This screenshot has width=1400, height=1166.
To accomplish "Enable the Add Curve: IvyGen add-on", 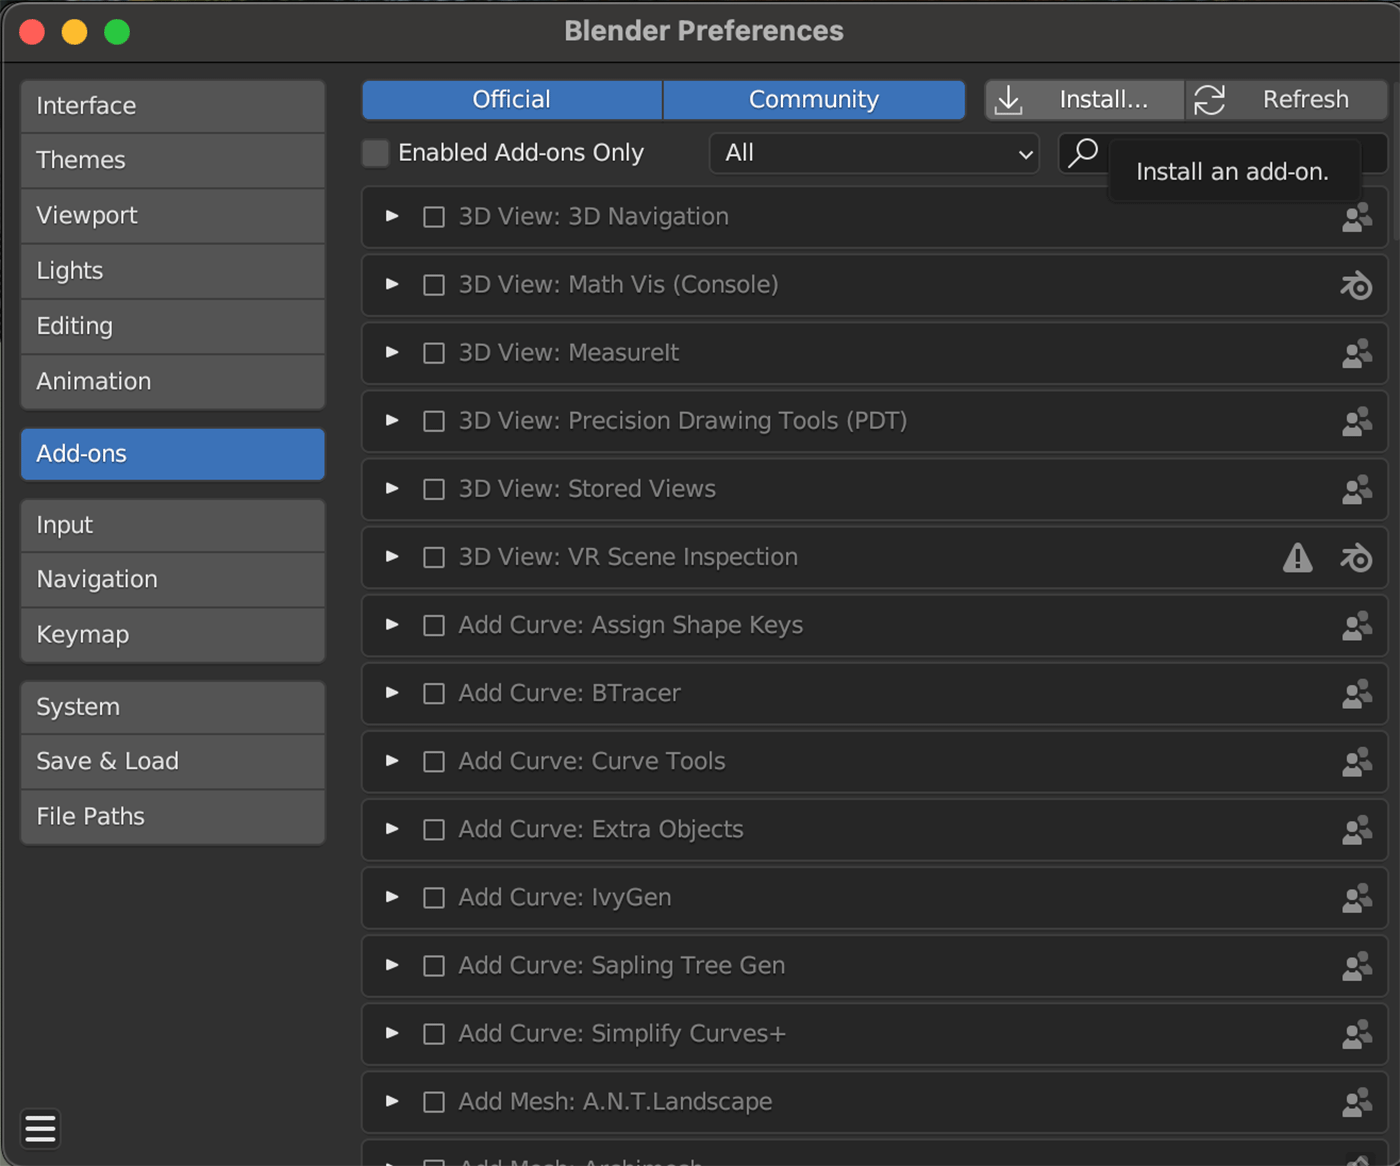I will 433,898.
